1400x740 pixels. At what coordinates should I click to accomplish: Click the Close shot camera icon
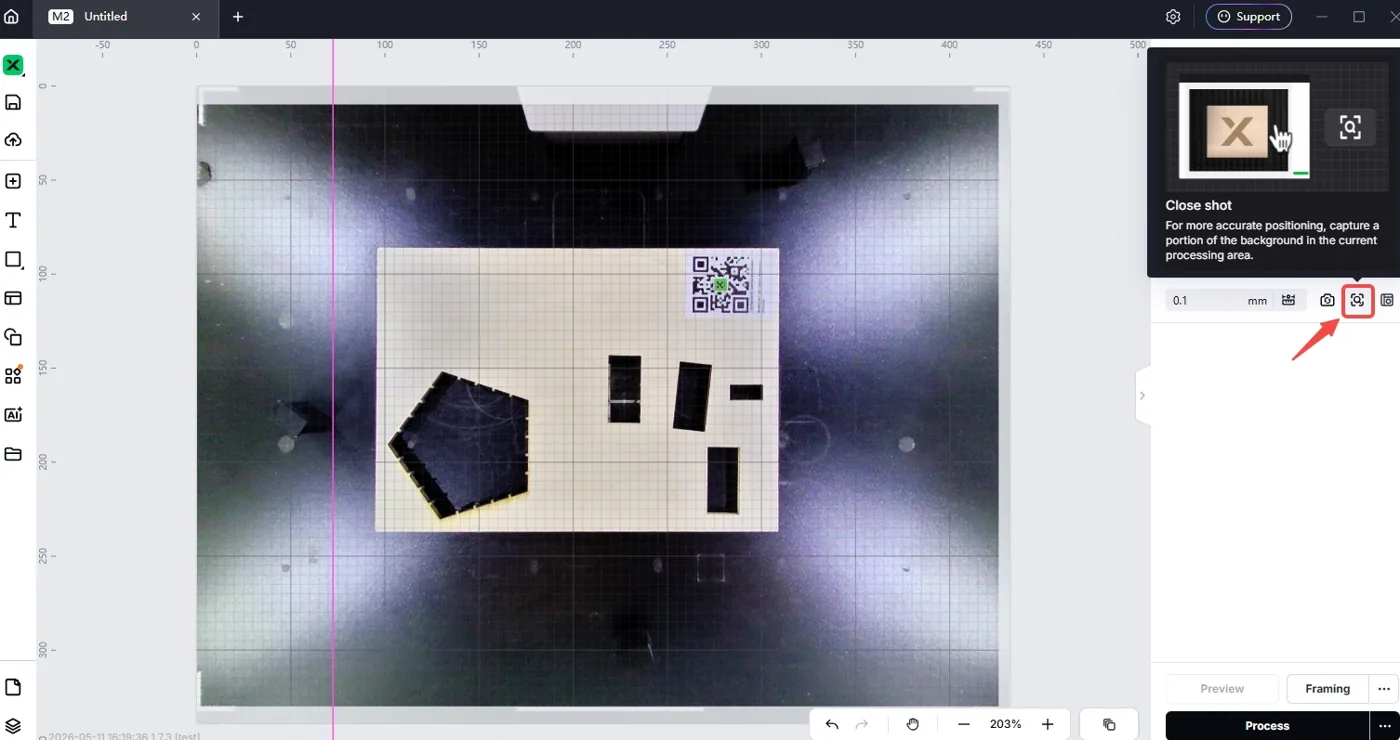pyautogui.click(x=1357, y=300)
